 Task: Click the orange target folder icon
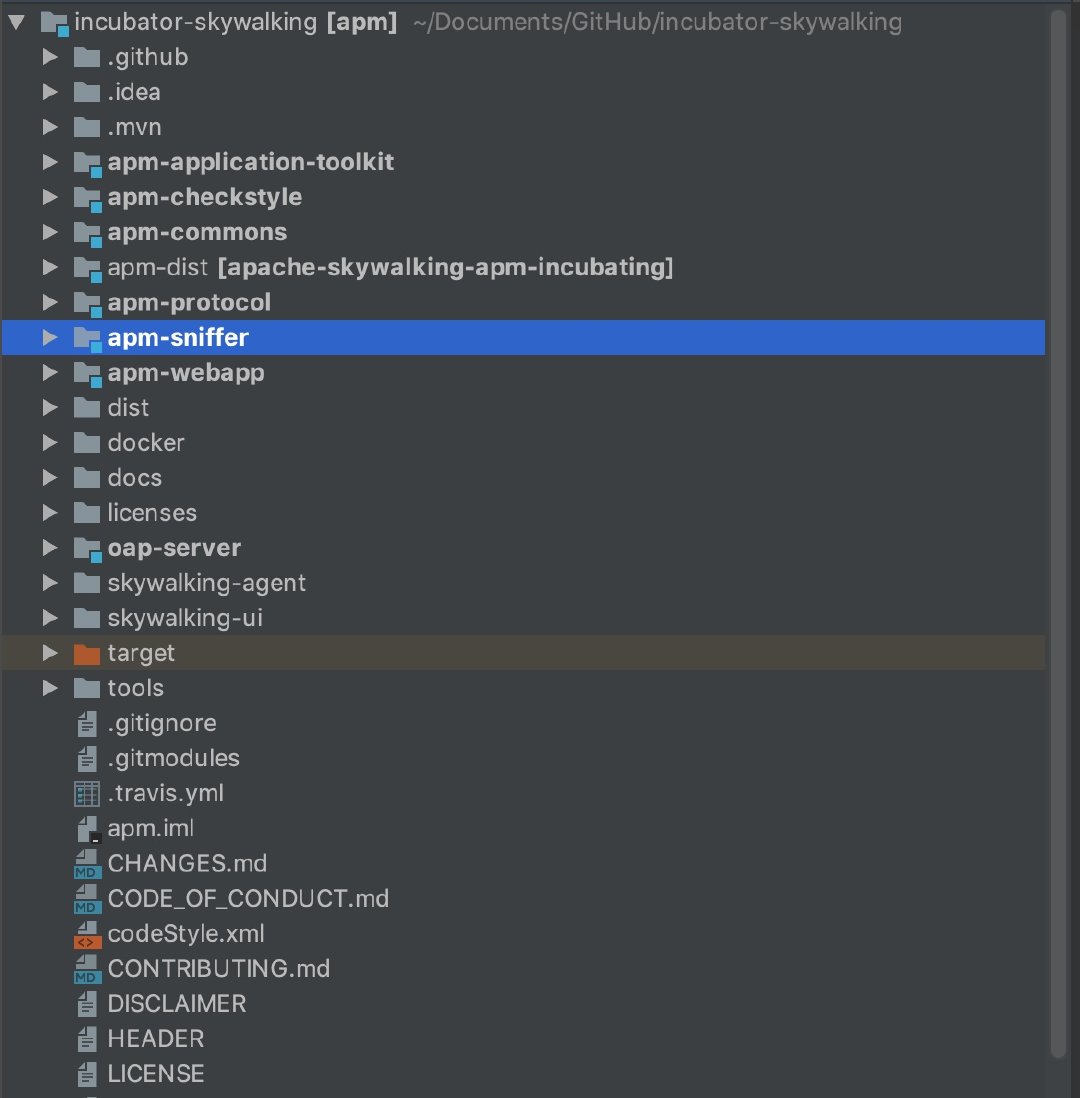click(x=88, y=654)
